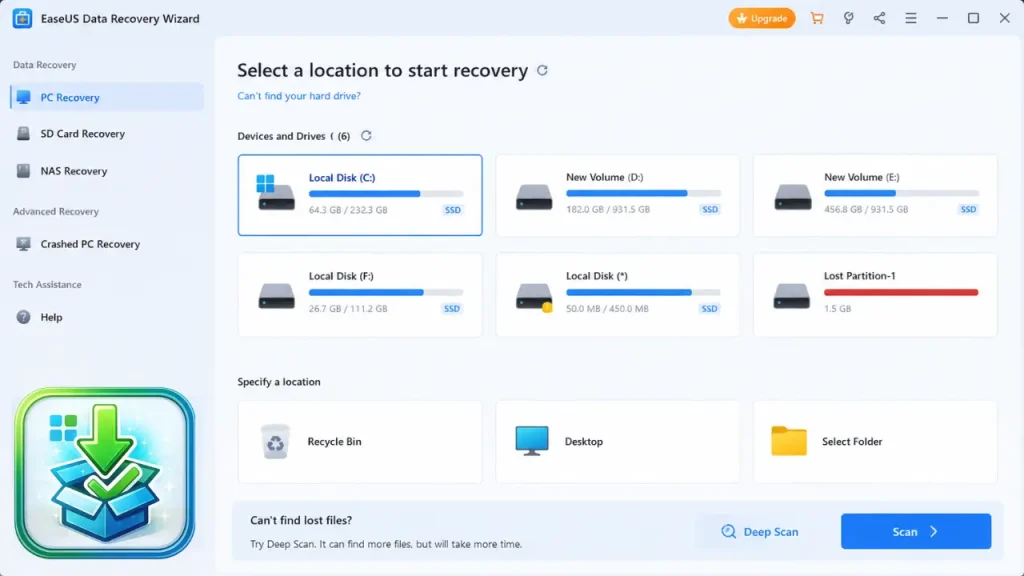This screenshot has height=576, width=1024.
Task: Choose Desktop location label
Action: coord(583,441)
